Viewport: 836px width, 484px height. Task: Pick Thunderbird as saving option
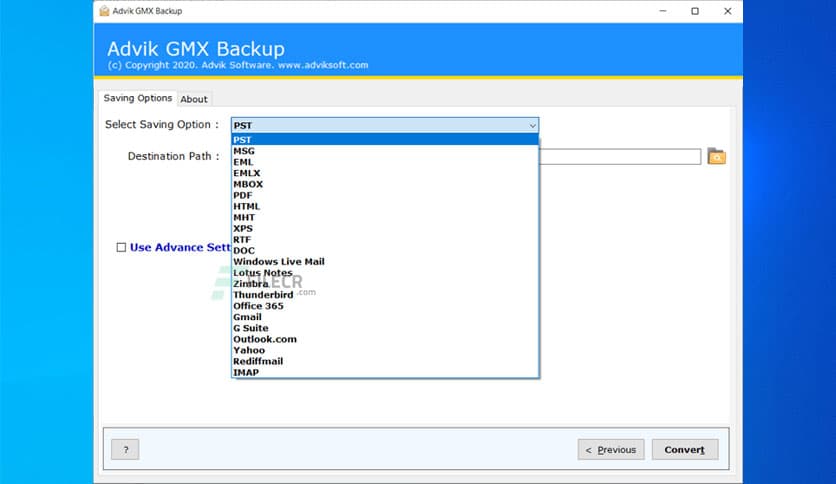(x=385, y=295)
